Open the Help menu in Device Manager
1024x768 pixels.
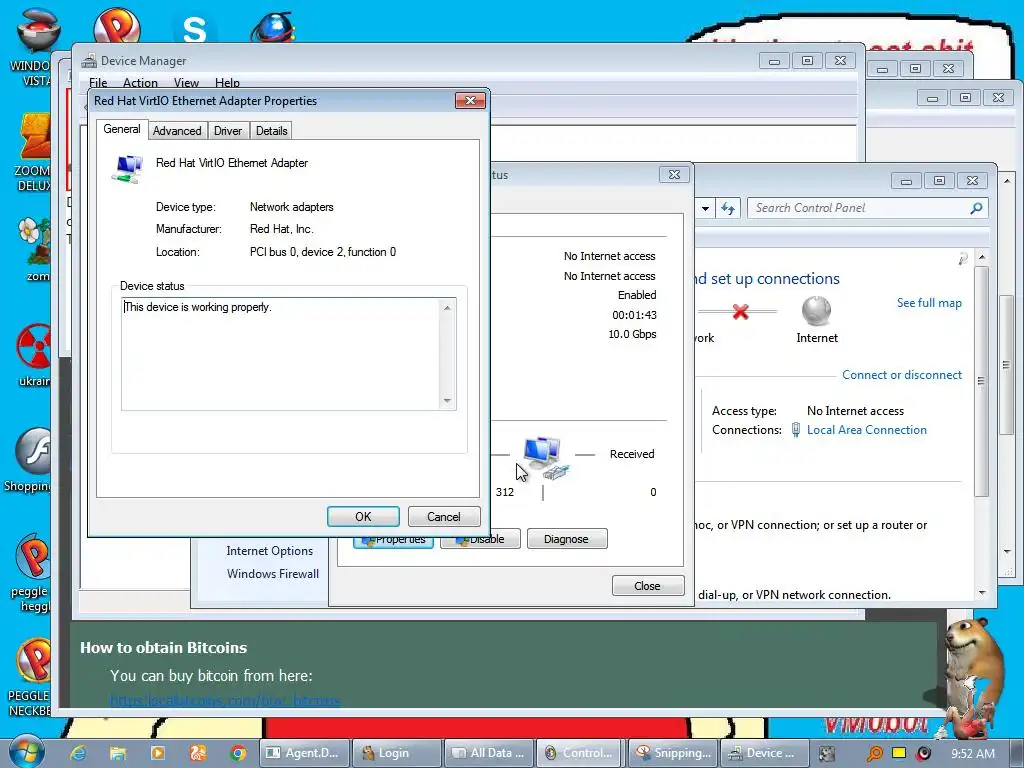click(x=227, y=83)
